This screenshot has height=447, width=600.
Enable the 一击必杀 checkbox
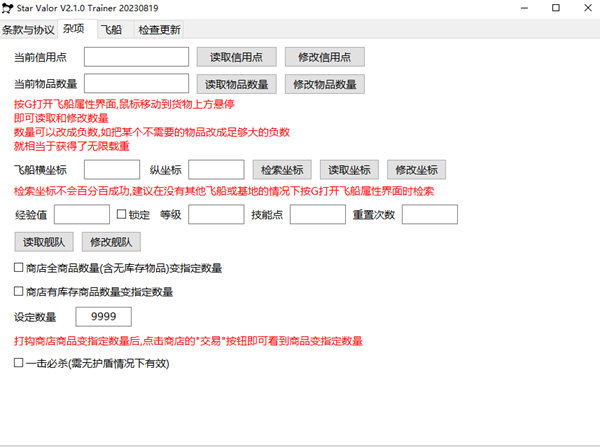[x=19, y=364]
